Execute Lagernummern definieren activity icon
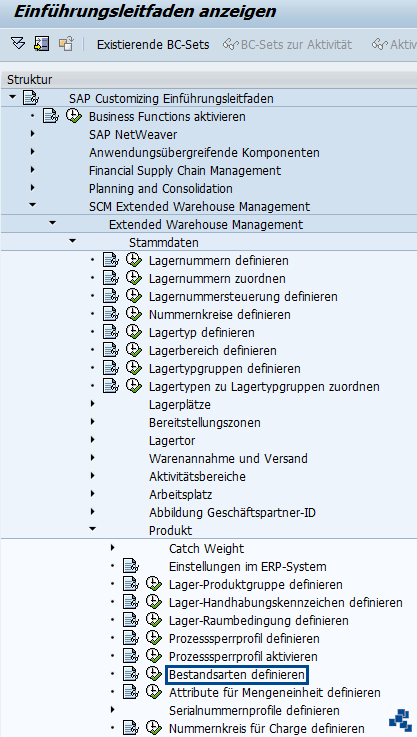The height and width of the screenshot is (737, 417). 134,259
